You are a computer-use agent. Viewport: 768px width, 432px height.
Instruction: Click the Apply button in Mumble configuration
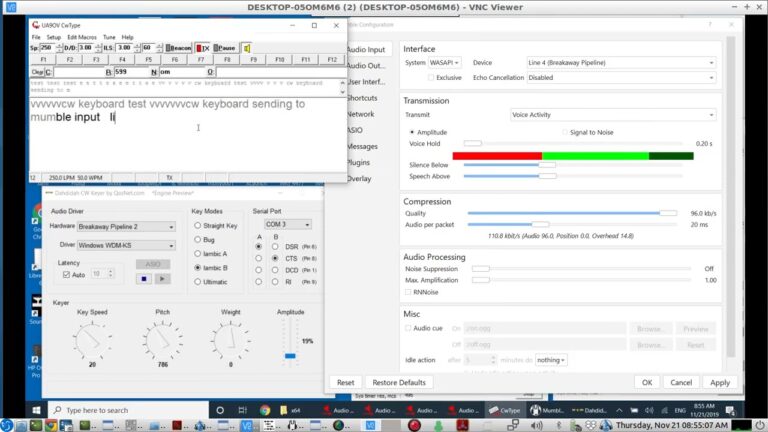tap(720, 383)
